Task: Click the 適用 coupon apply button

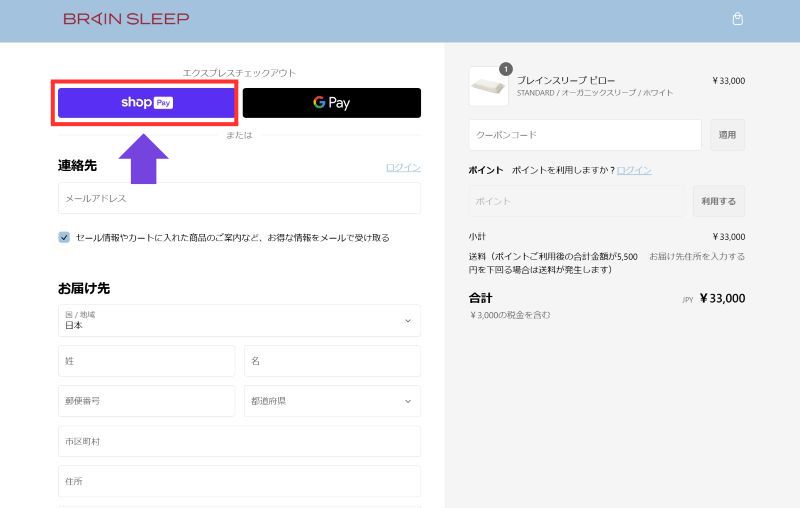Action: coord(727,135)
